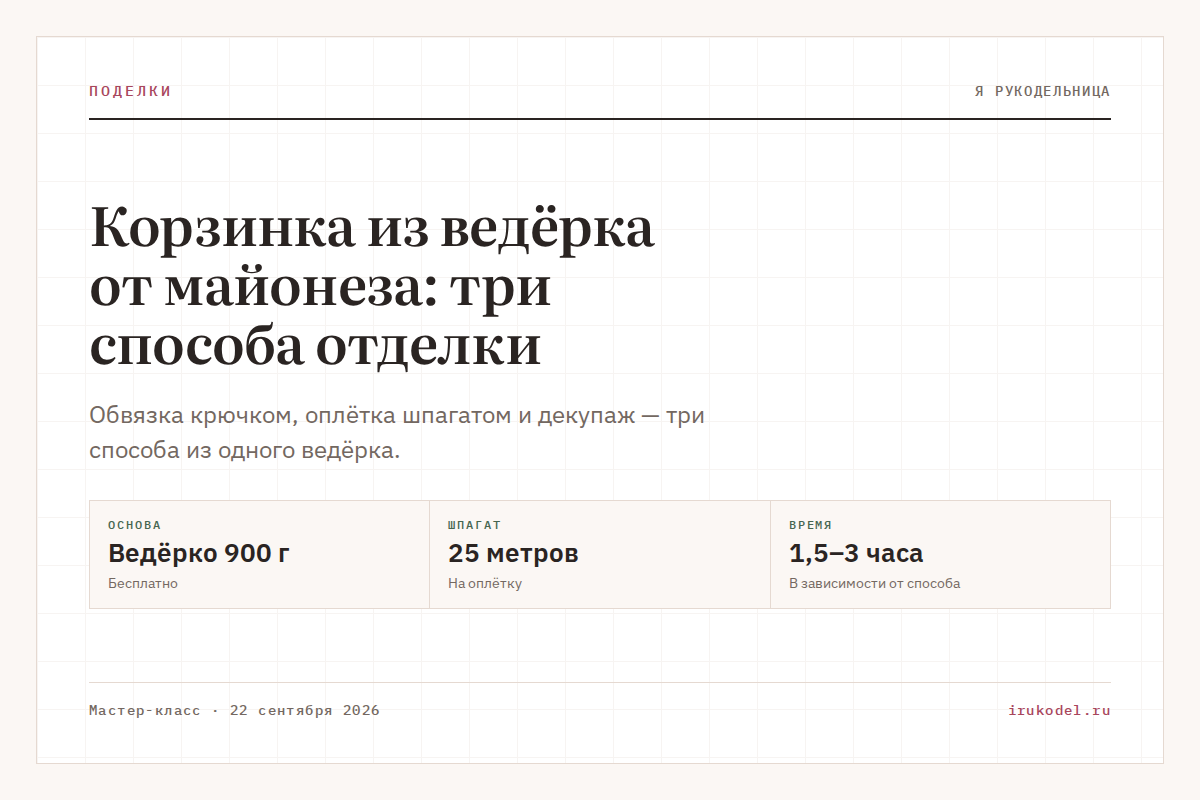Click the value Ведёрко 900 г
The image size is (1200, 800).
tap(199, 553)
